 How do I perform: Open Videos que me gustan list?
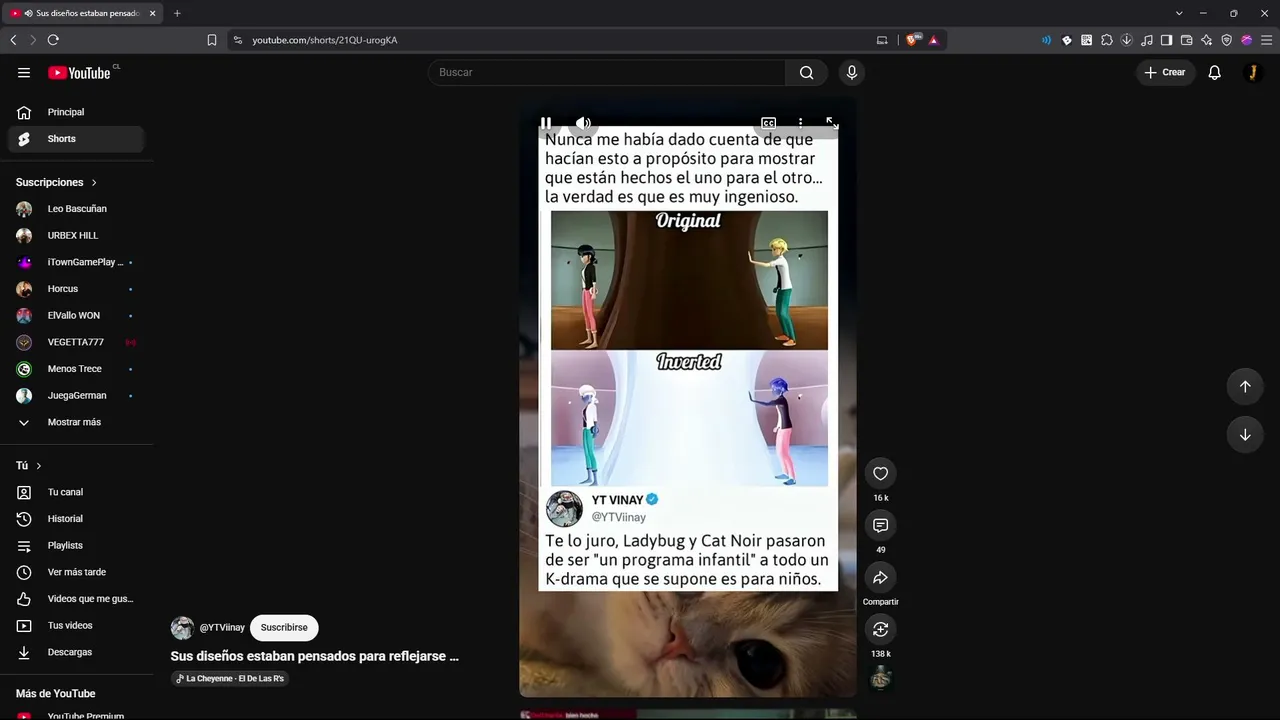[76, 599]
